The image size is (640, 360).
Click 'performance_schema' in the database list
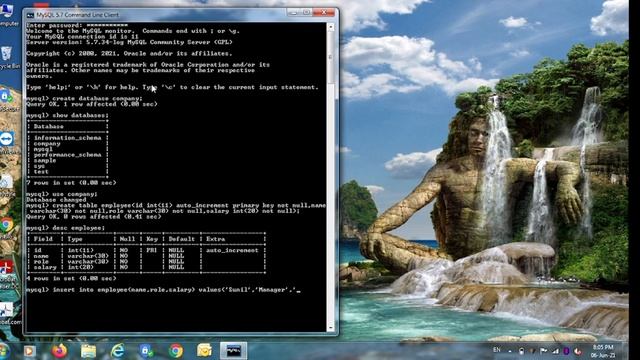point(67,155)
